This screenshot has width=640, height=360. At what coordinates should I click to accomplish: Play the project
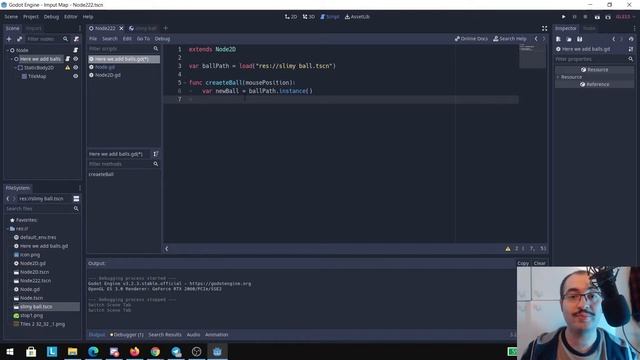click(x=564, y=17)
